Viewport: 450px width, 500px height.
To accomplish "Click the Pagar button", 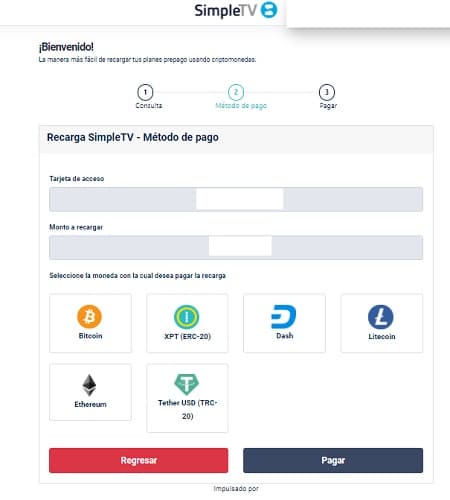I will (x=333, y=460).
